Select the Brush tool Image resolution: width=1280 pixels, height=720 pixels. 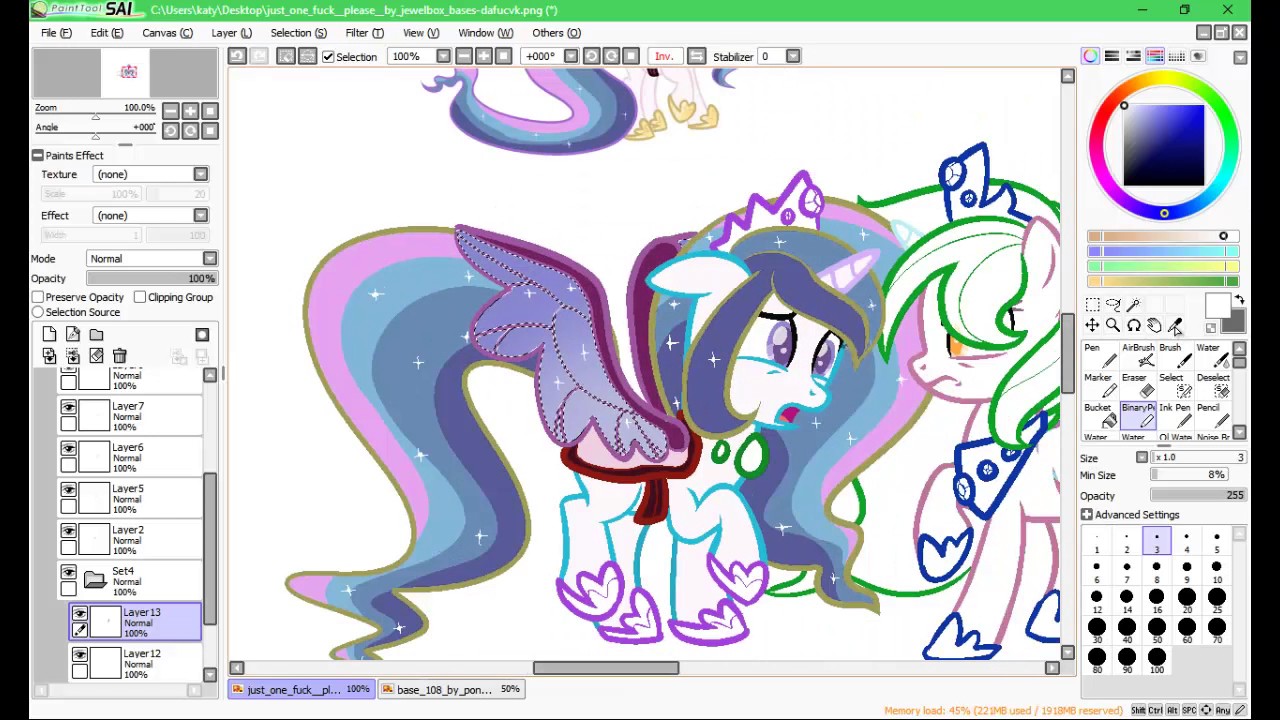pos(1173,356)
